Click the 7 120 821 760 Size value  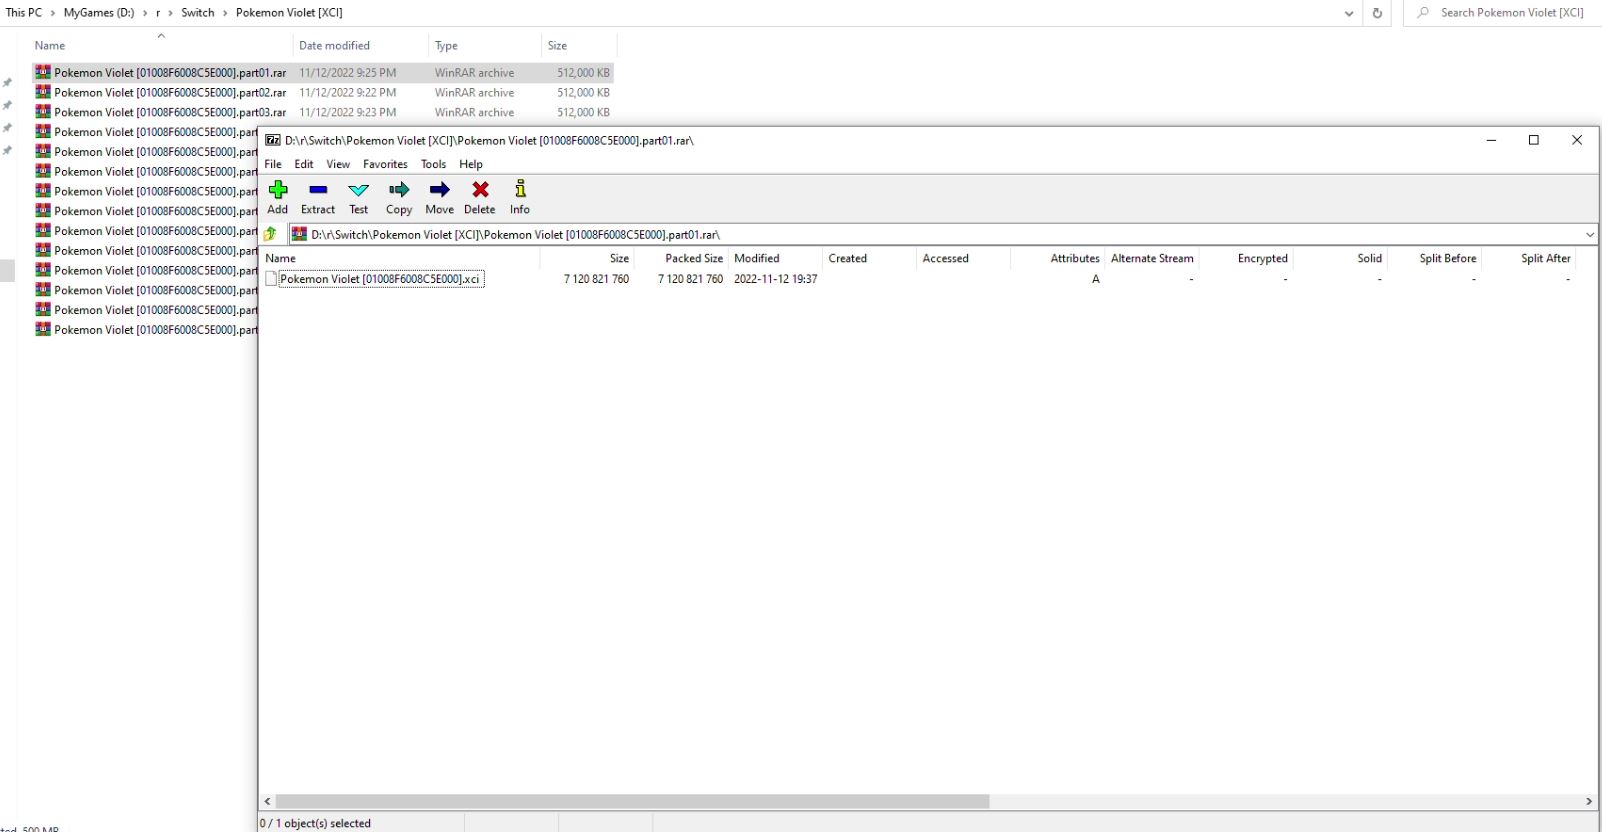coord(596,279)
